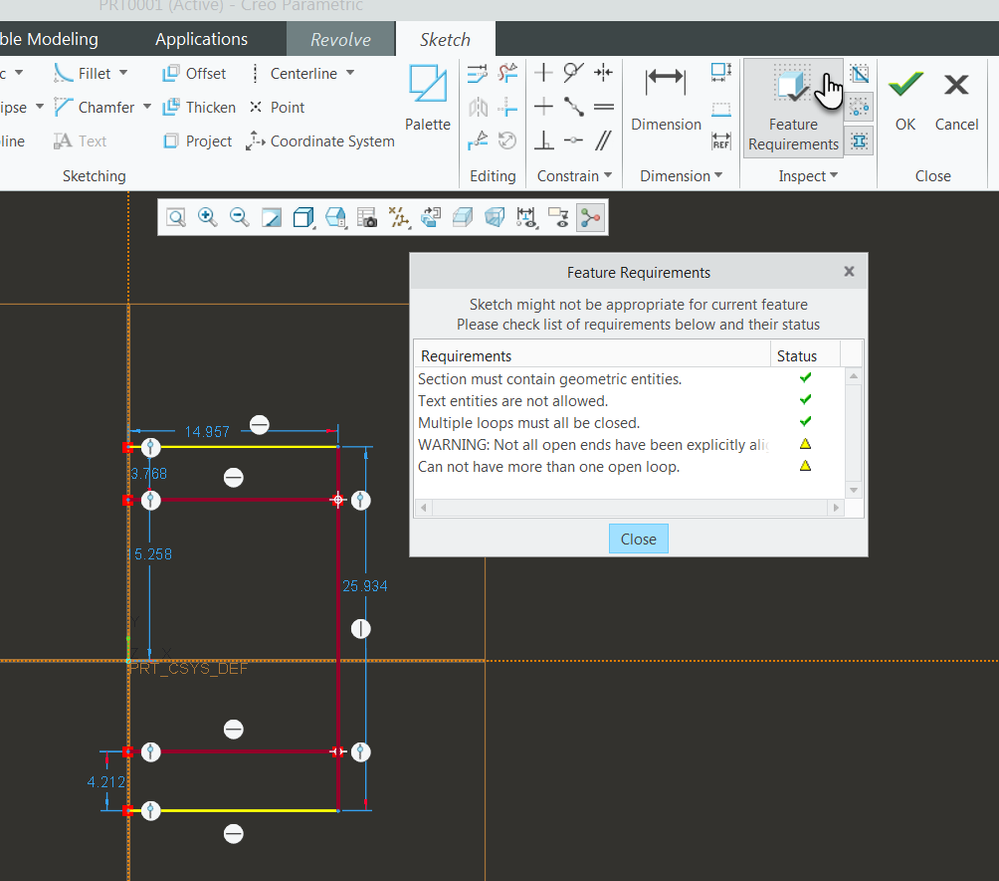Image resolution: width=999 pixels, height=881 pixels.
Task: Cancel the sketch
Action: (956, 99)
